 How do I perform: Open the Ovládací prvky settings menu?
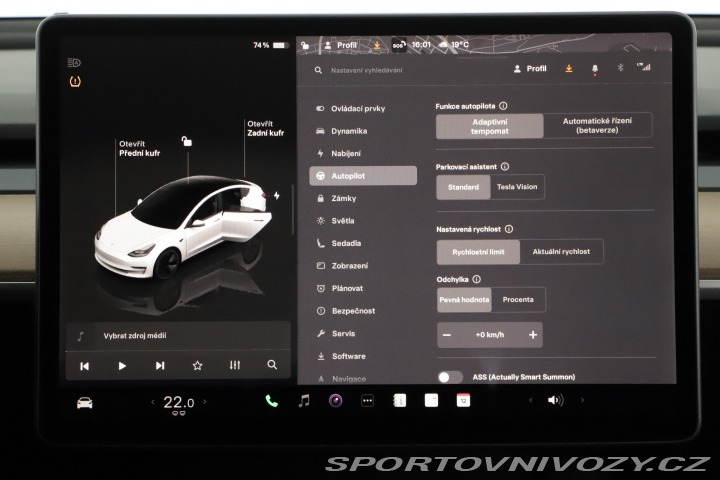click(x=351, y=109)
